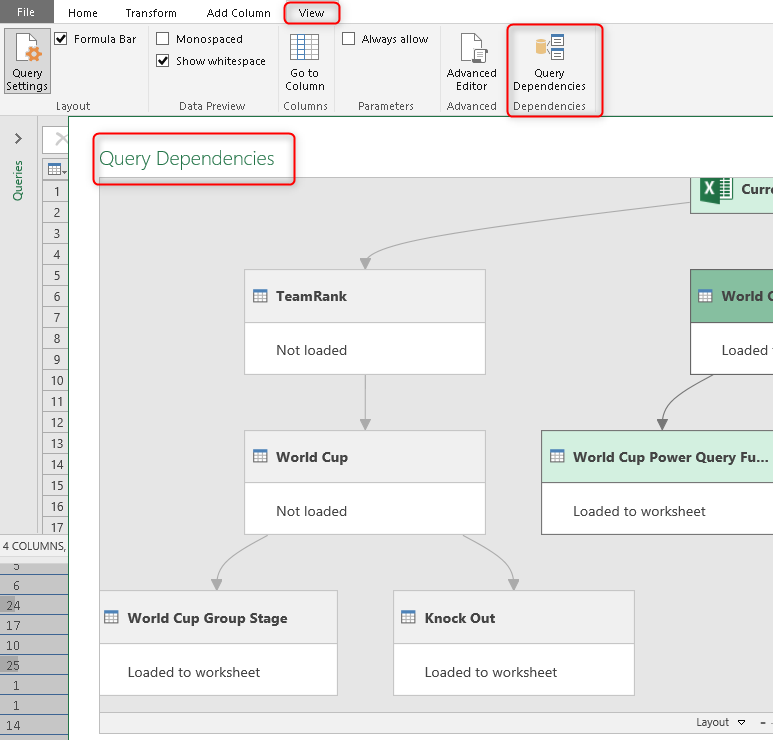Viewport: 773px width, 740px height.
Task: Select row number 13 header
Action: 56,444
